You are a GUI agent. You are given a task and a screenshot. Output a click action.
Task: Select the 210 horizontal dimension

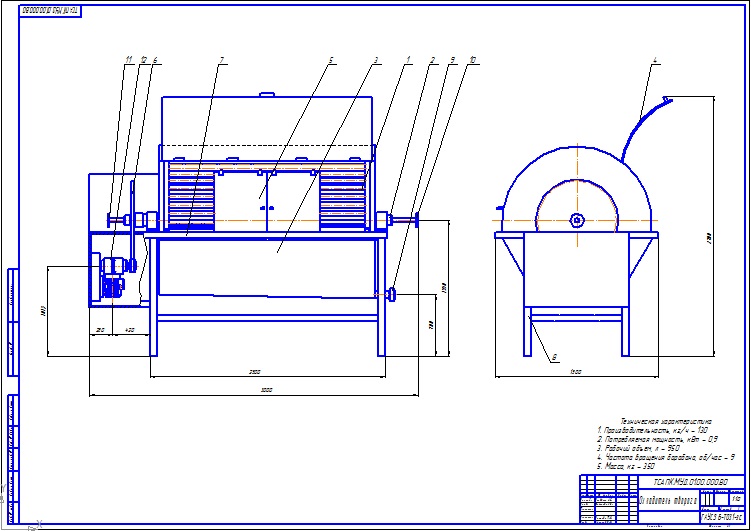(101, 330)
